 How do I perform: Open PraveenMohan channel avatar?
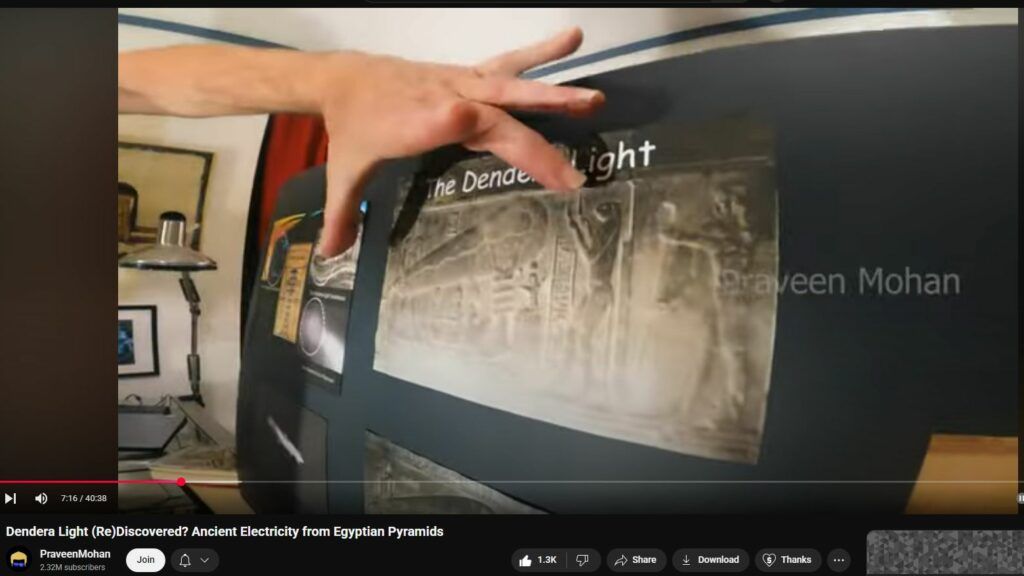[x=19, y=560]
